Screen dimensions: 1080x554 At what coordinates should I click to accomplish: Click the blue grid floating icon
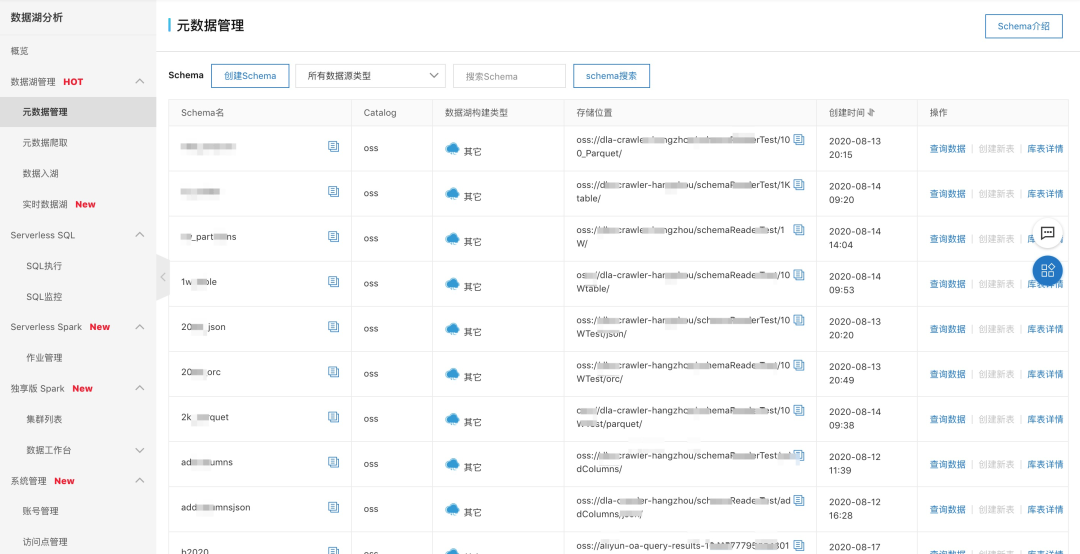click(1047, 270)
